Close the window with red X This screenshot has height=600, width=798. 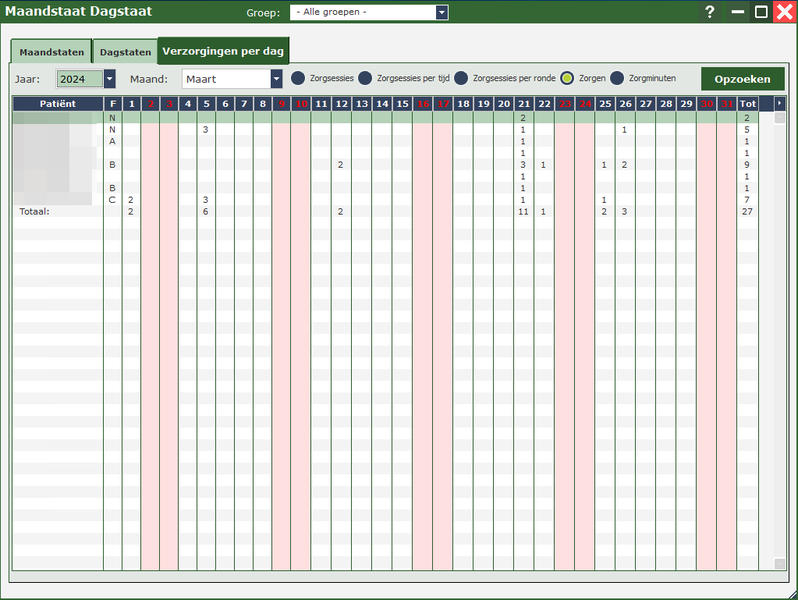tap(784, 12)
